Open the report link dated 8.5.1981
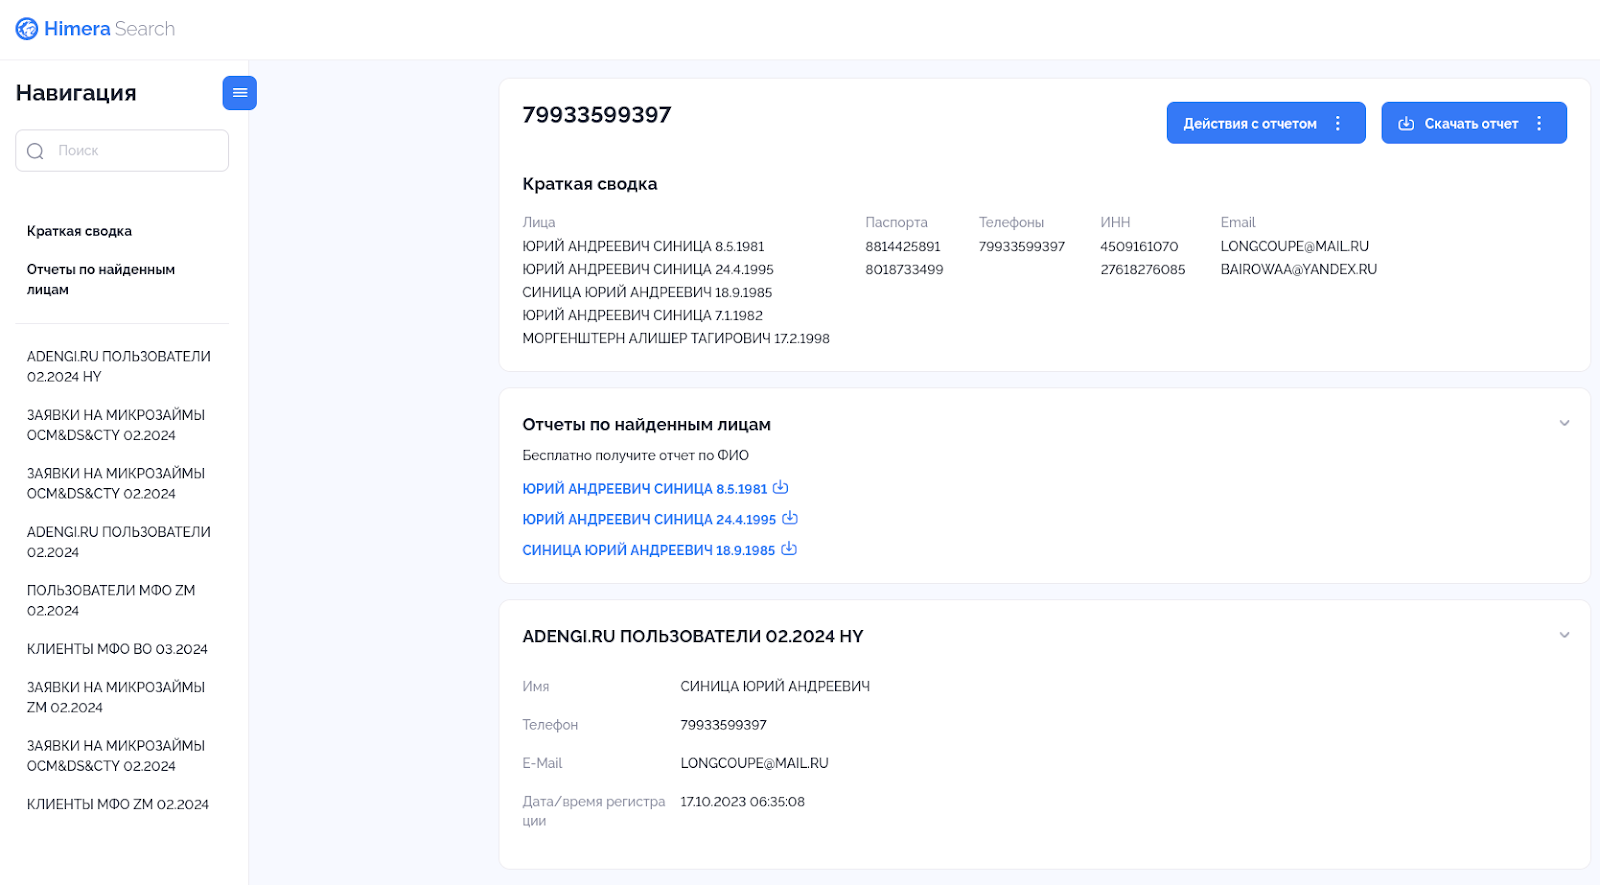 pos(644,489)
